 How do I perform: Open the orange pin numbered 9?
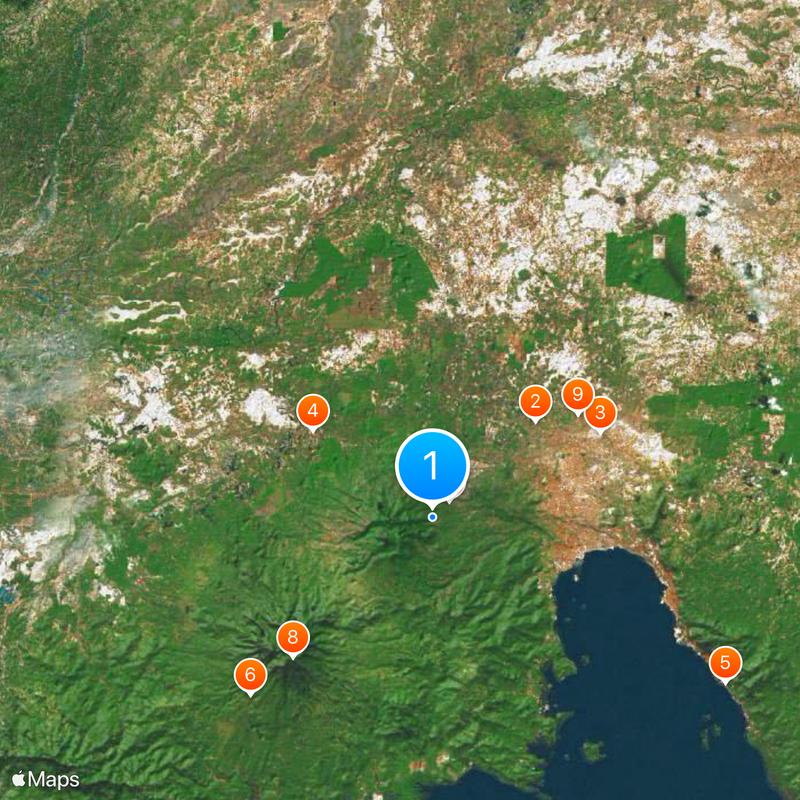[577, 394]
